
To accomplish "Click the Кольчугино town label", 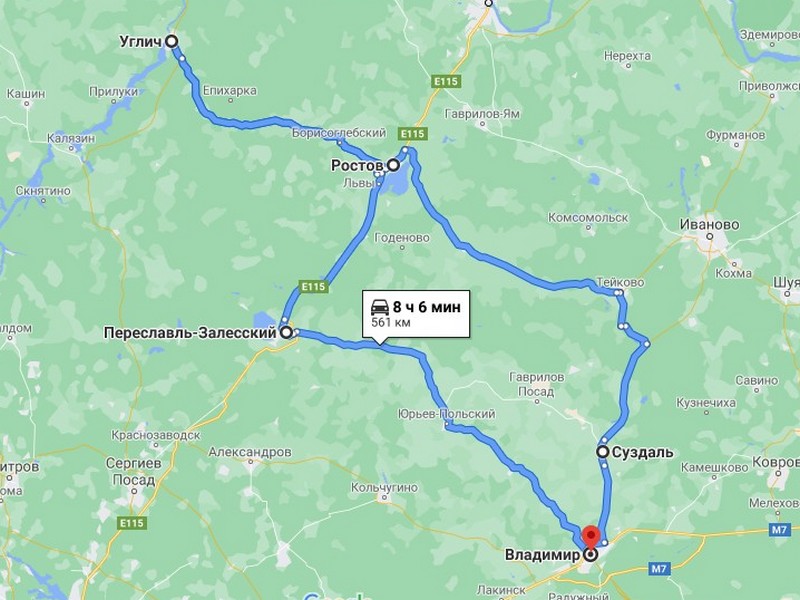I will (x=384, y=488).
